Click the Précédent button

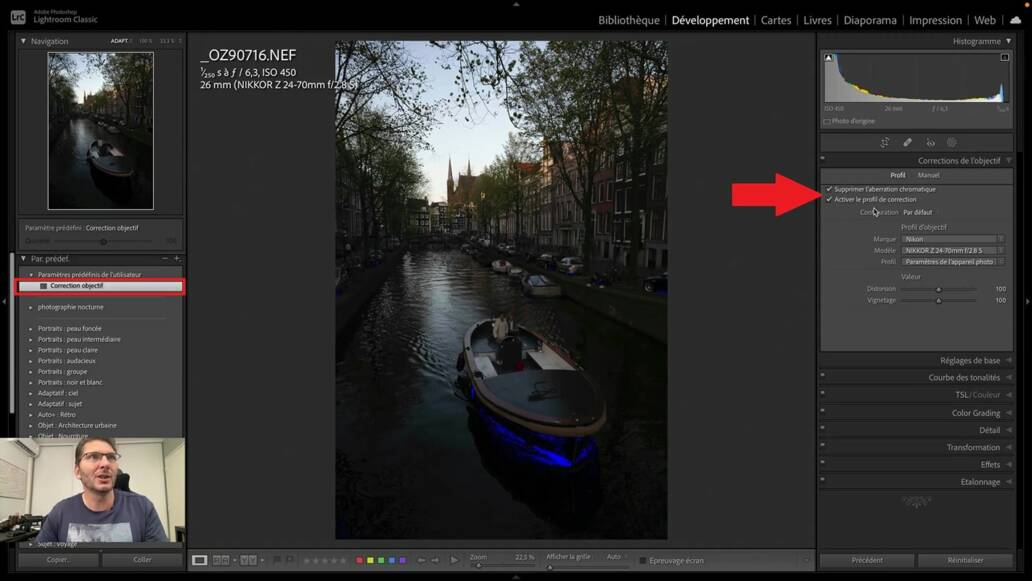pyautogui.click(x=867, y=560)
